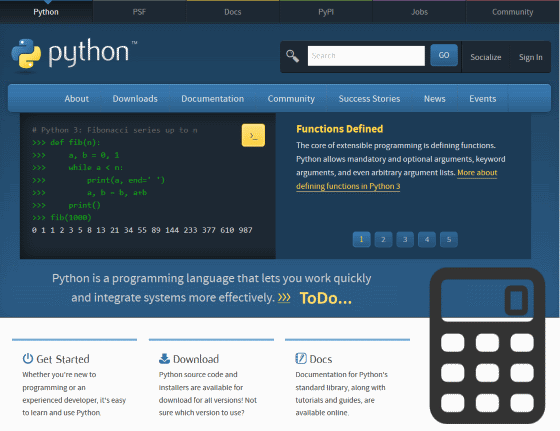Screen dimensions: 560x431
Task: Open the Success Stories navigation menu
Action: tap(369, 99)
